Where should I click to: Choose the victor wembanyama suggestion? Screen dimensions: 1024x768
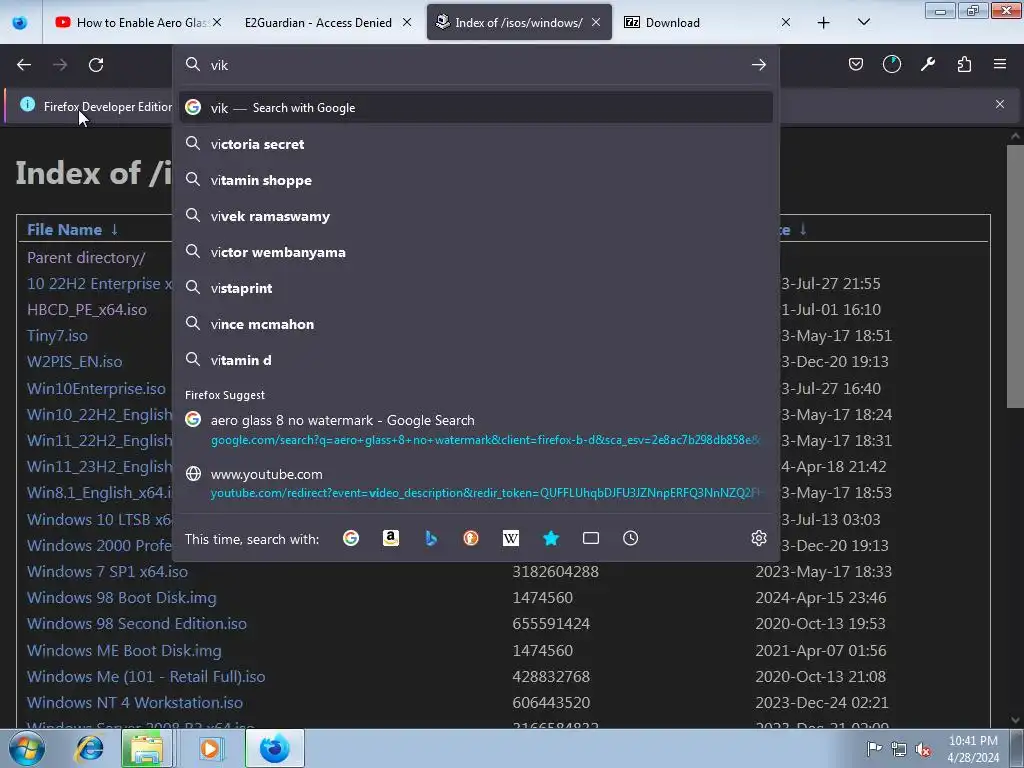point(476,251)
